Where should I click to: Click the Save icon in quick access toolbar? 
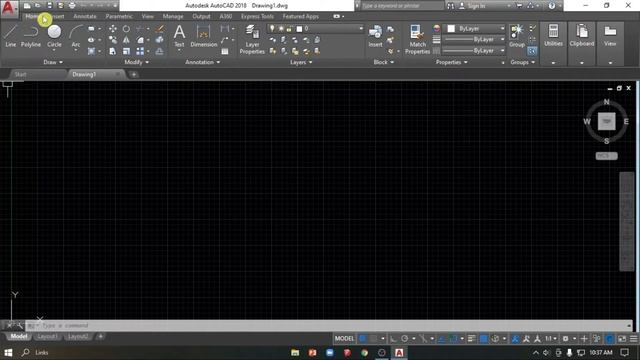[x=49, y=6]
